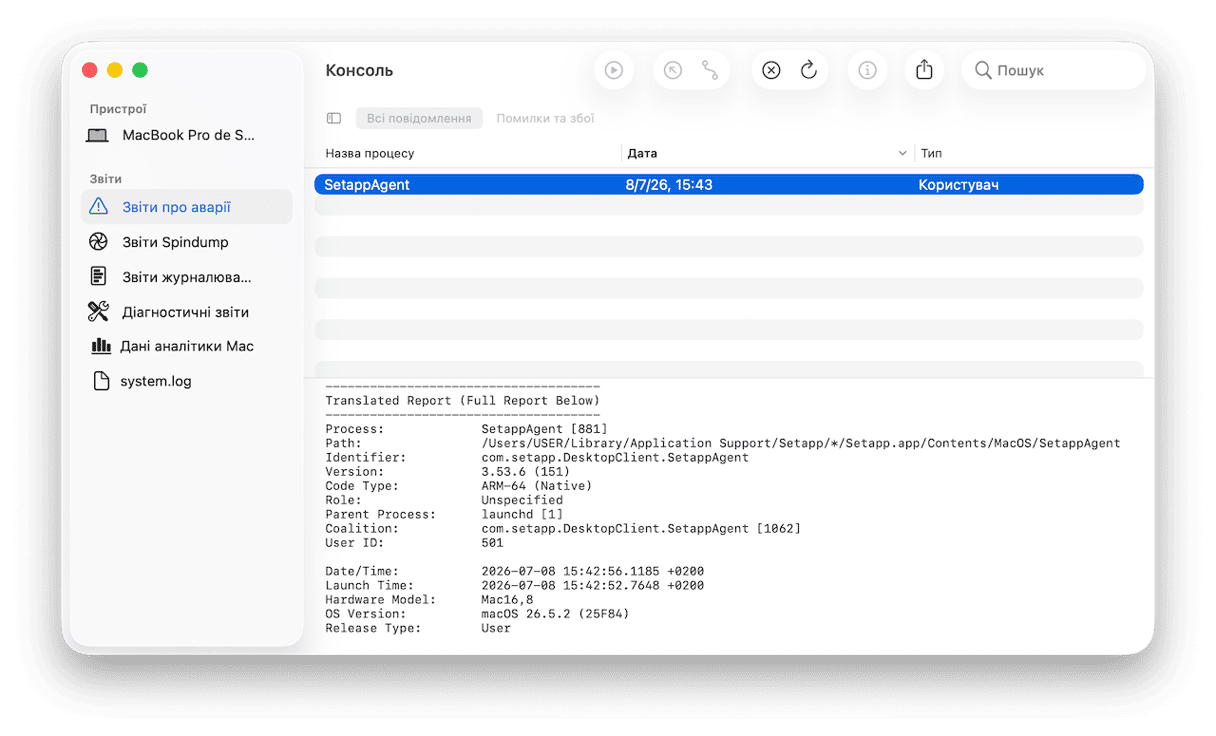
Task: Open system.log in sidebar
Action: click(155, 381)
